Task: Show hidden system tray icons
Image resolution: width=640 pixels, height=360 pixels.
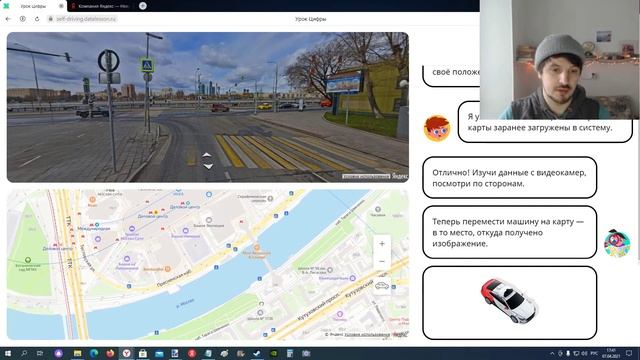Action: tap(552, 353)
